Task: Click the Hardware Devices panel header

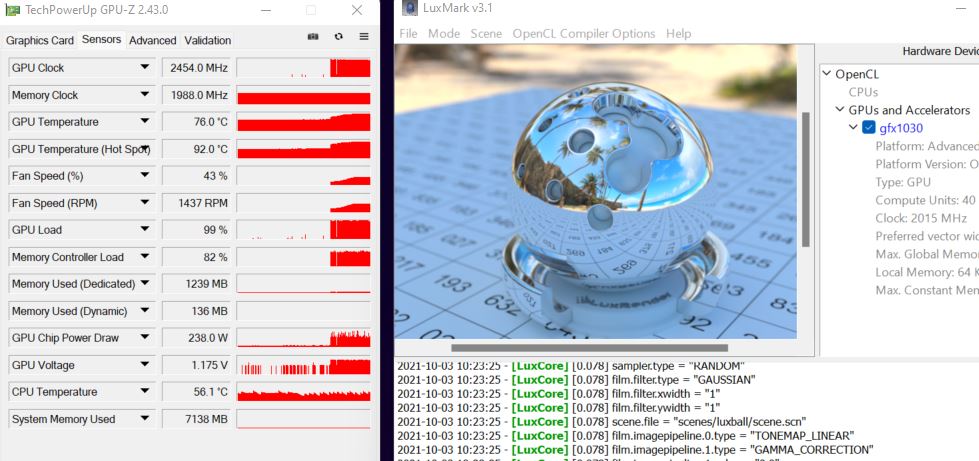Action: (x=940, y=52)
